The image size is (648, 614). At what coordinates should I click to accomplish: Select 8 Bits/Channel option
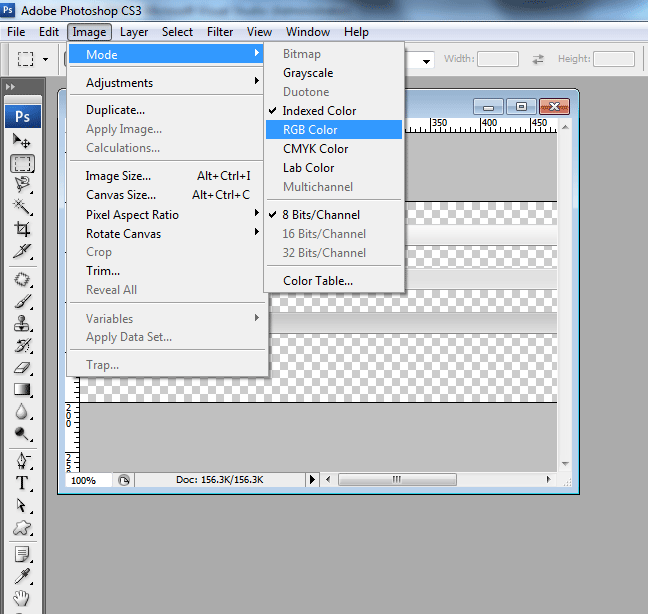click(334, 215)
